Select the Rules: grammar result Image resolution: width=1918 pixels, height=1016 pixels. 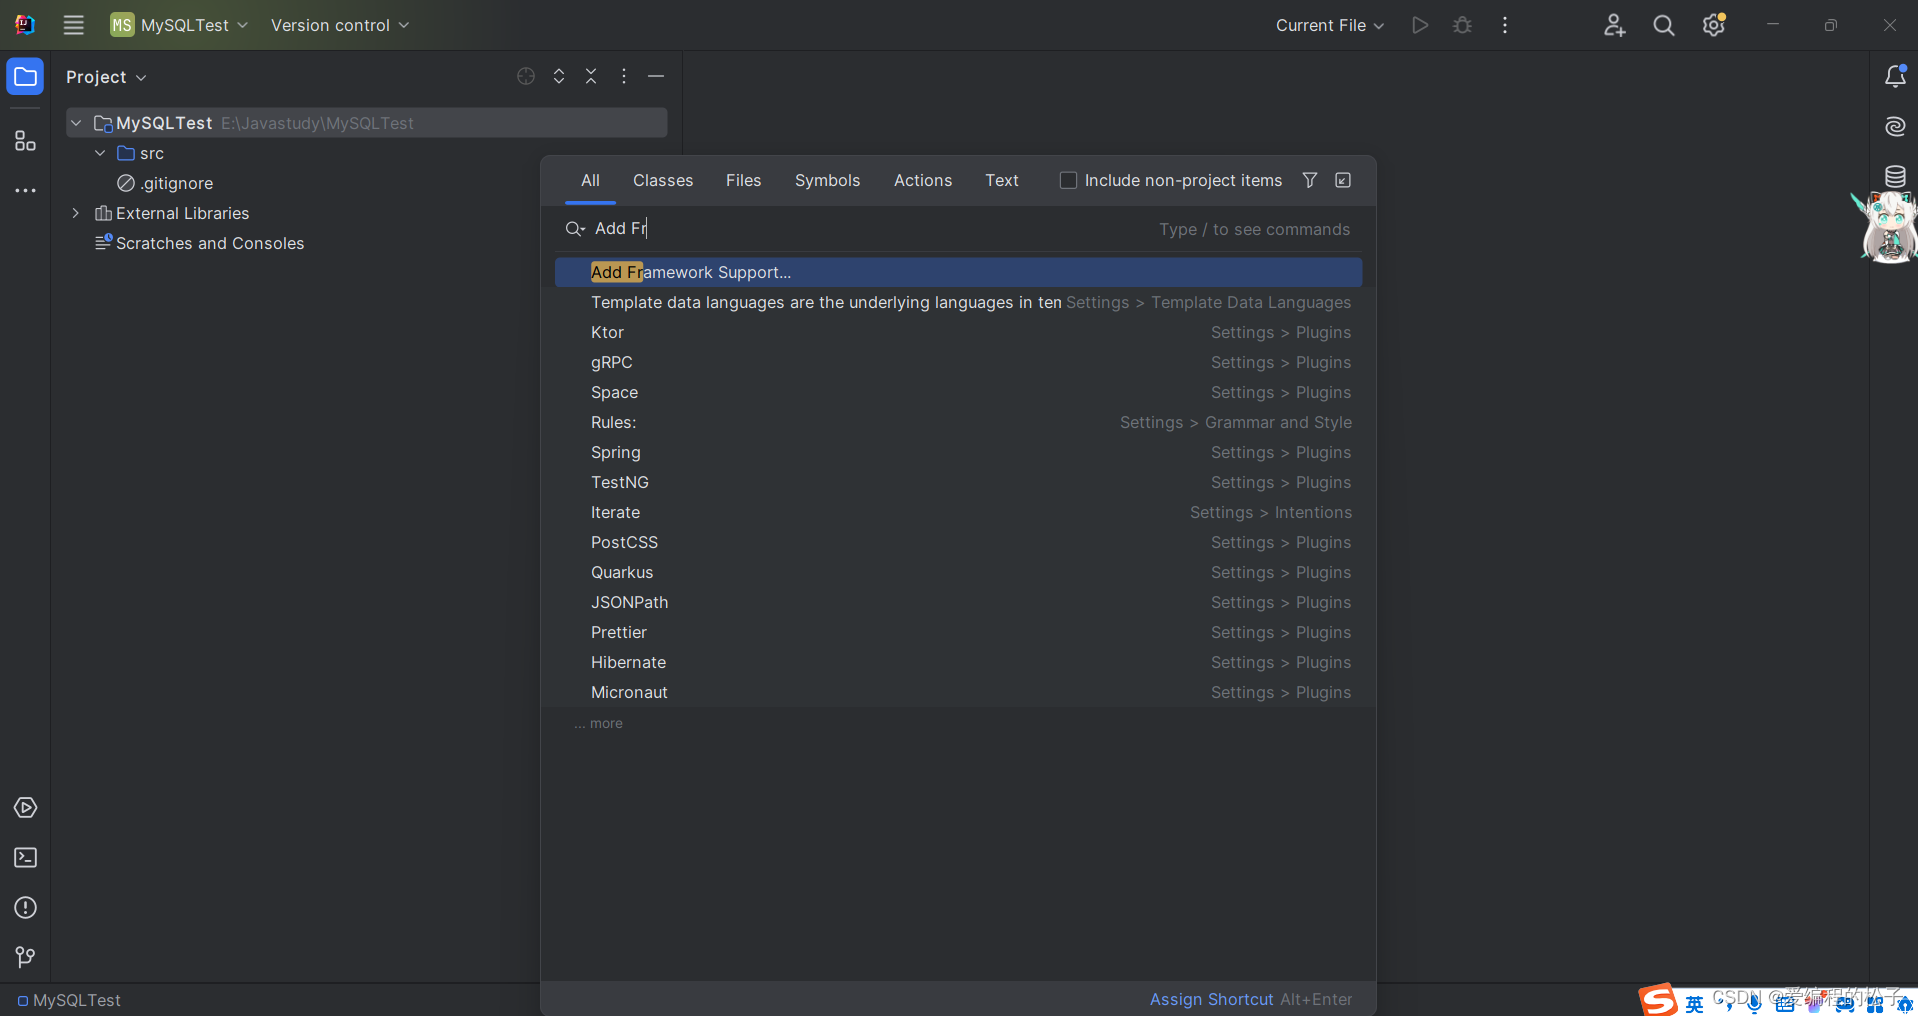[958, 422]
